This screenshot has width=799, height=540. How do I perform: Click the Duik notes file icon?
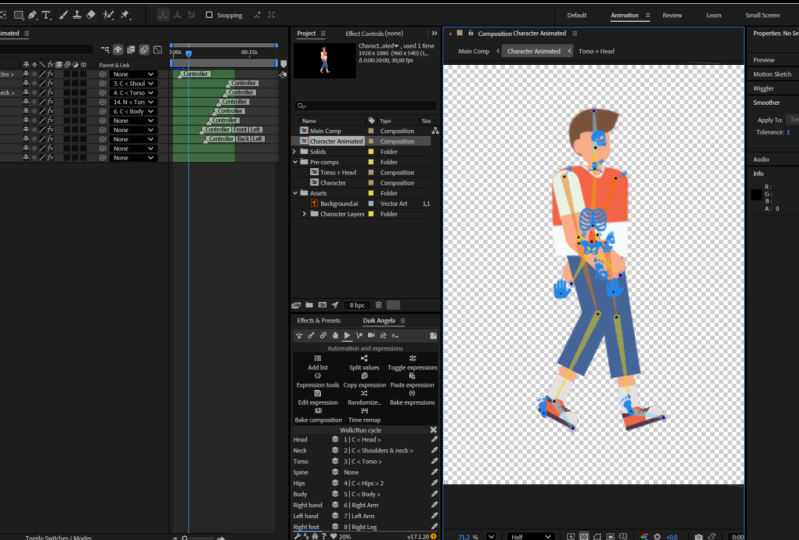pos(433,336)
